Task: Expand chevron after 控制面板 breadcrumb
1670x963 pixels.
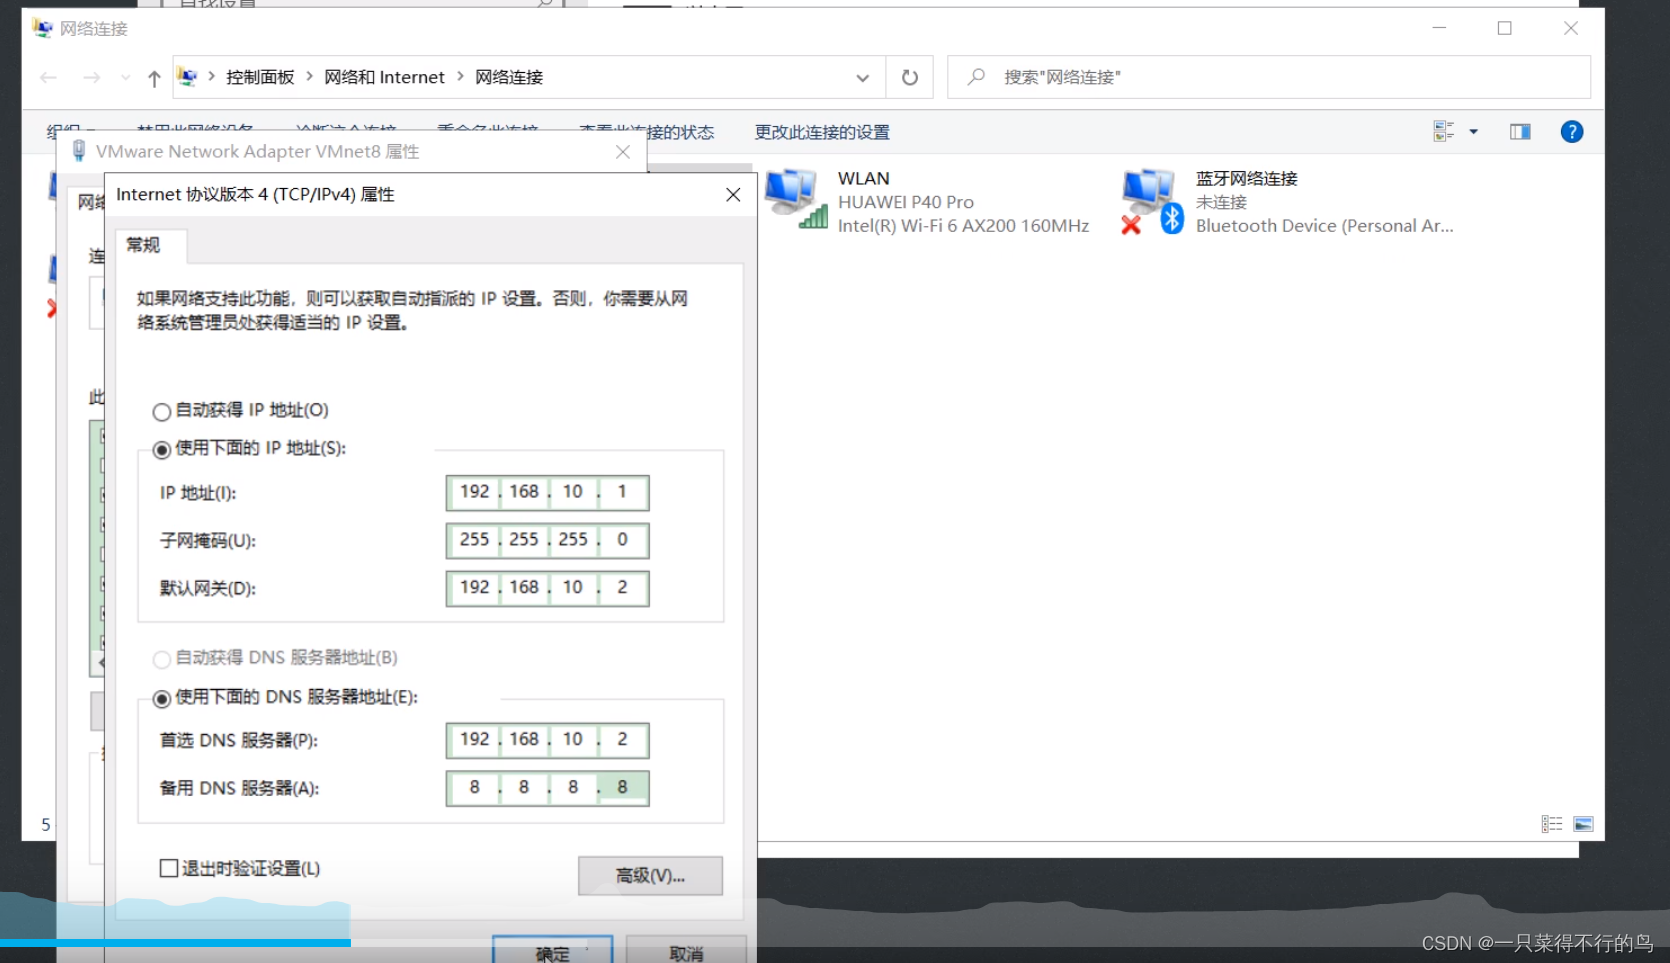Action: pos(309,76)
